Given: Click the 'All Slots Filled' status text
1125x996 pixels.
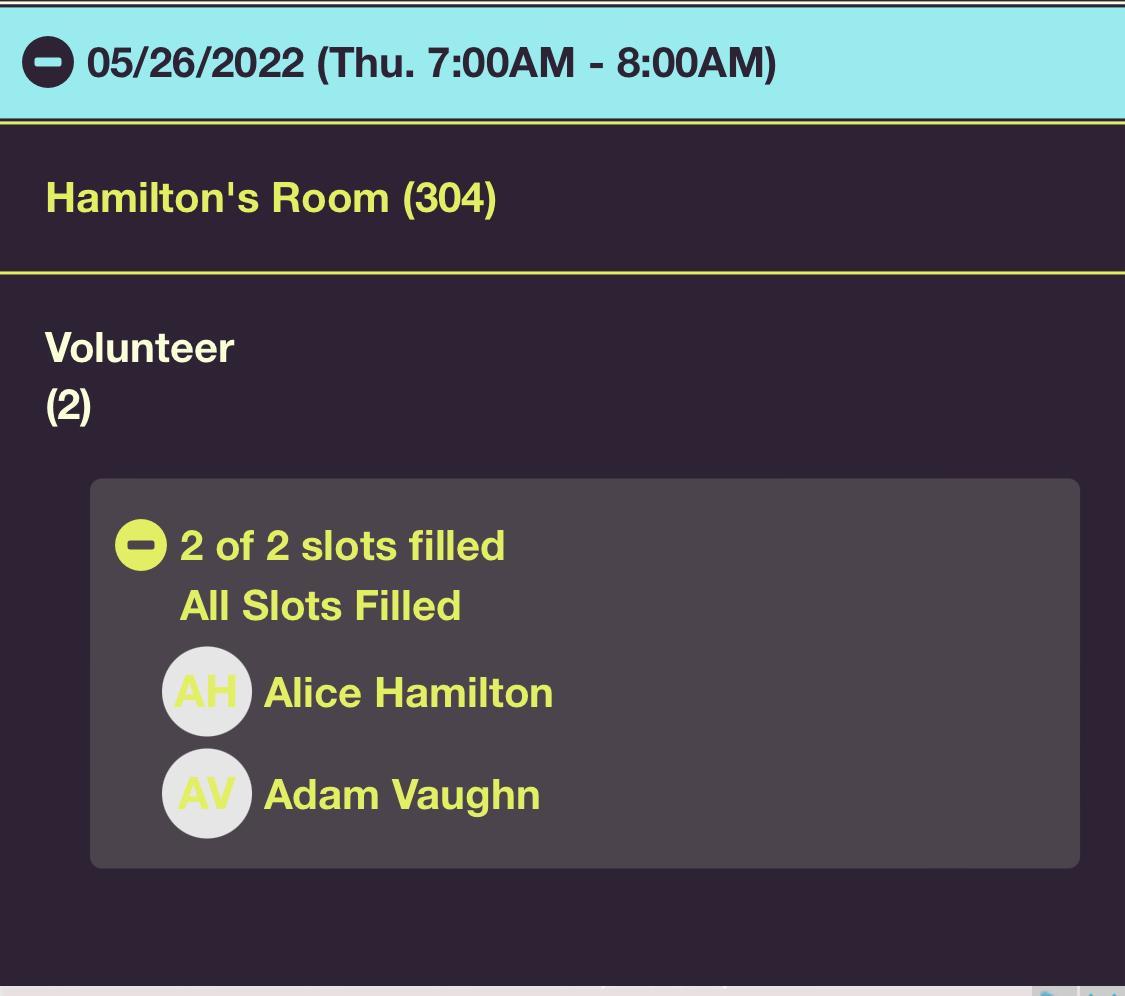Looking at the screenshot, I should click(320, 606).
